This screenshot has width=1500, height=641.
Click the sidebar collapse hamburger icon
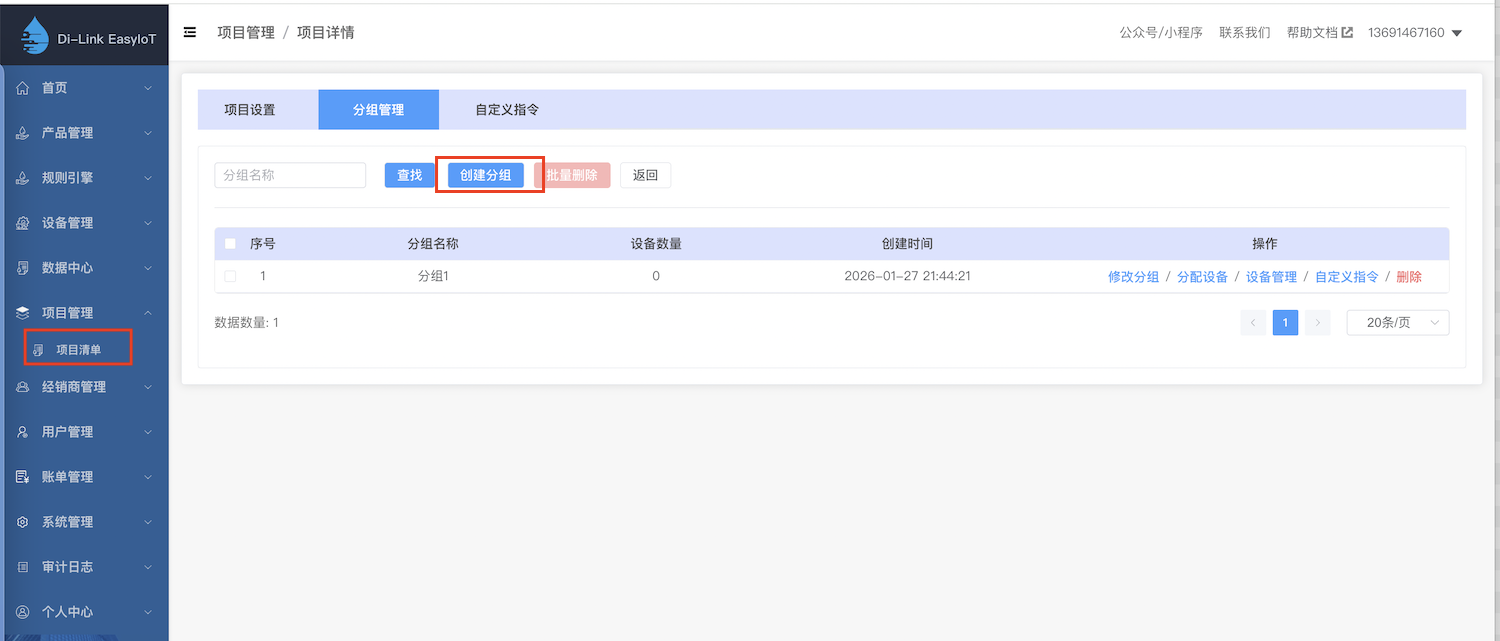pos(190,32)
